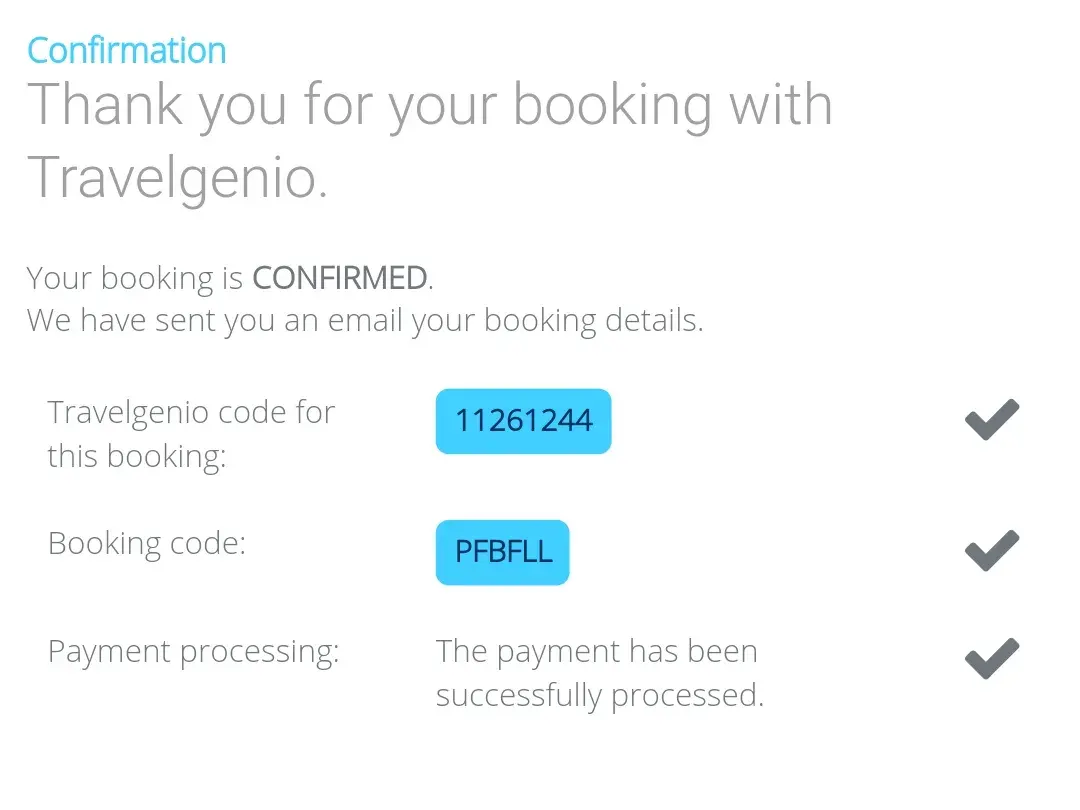Viewport: 1080px width, 810px height.
Task: Click the checkmark next to Booking code
Action: (992, 551)
